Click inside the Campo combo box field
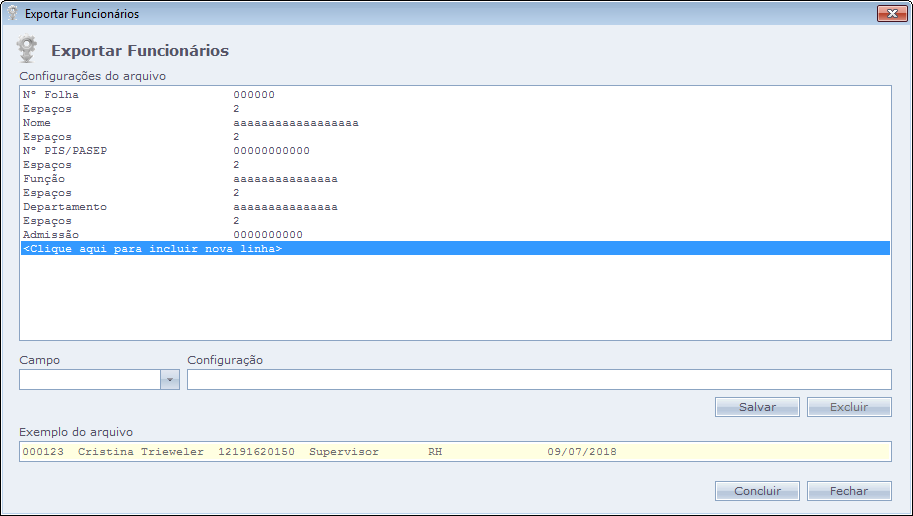This screenshot has height=516, width=913. pyautogui.click(x=90, y=380)
